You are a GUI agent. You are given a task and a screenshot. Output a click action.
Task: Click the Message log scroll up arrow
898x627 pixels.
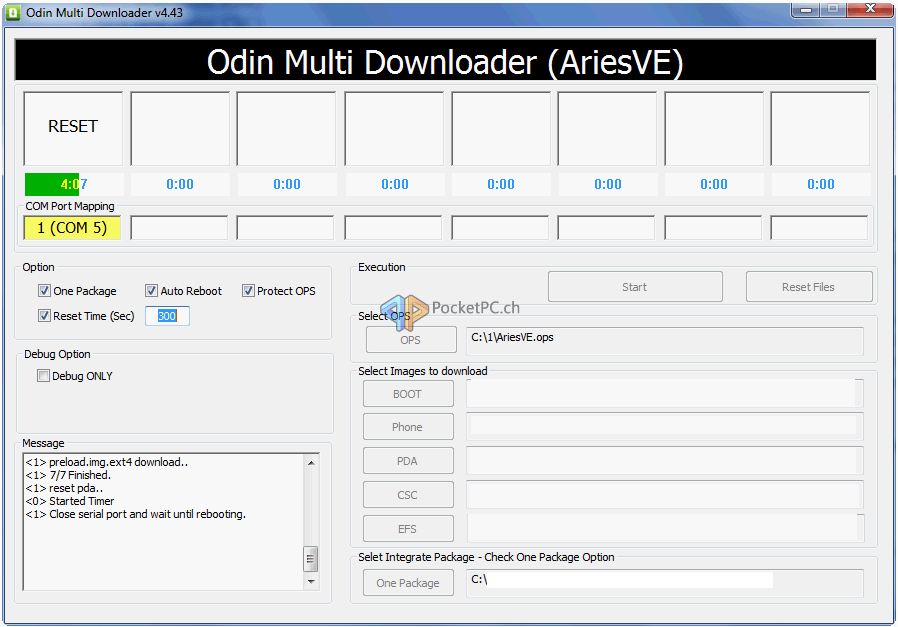[x=311, y=462]
